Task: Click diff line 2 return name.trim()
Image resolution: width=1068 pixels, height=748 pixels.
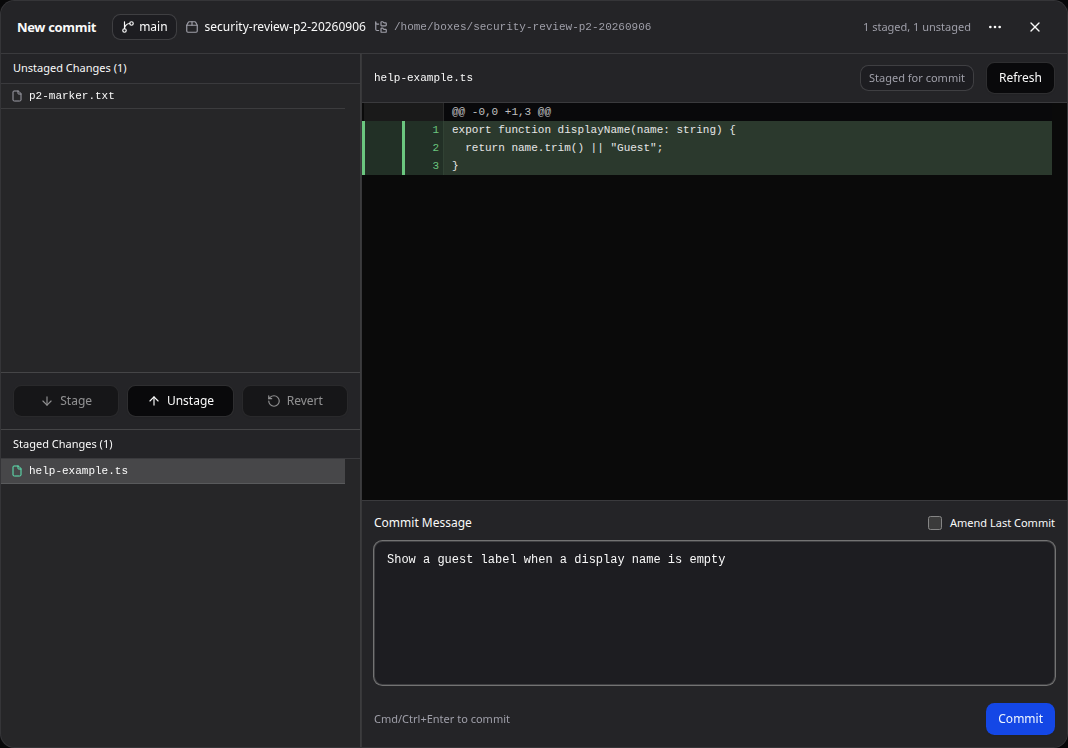Action: [707, 148]
